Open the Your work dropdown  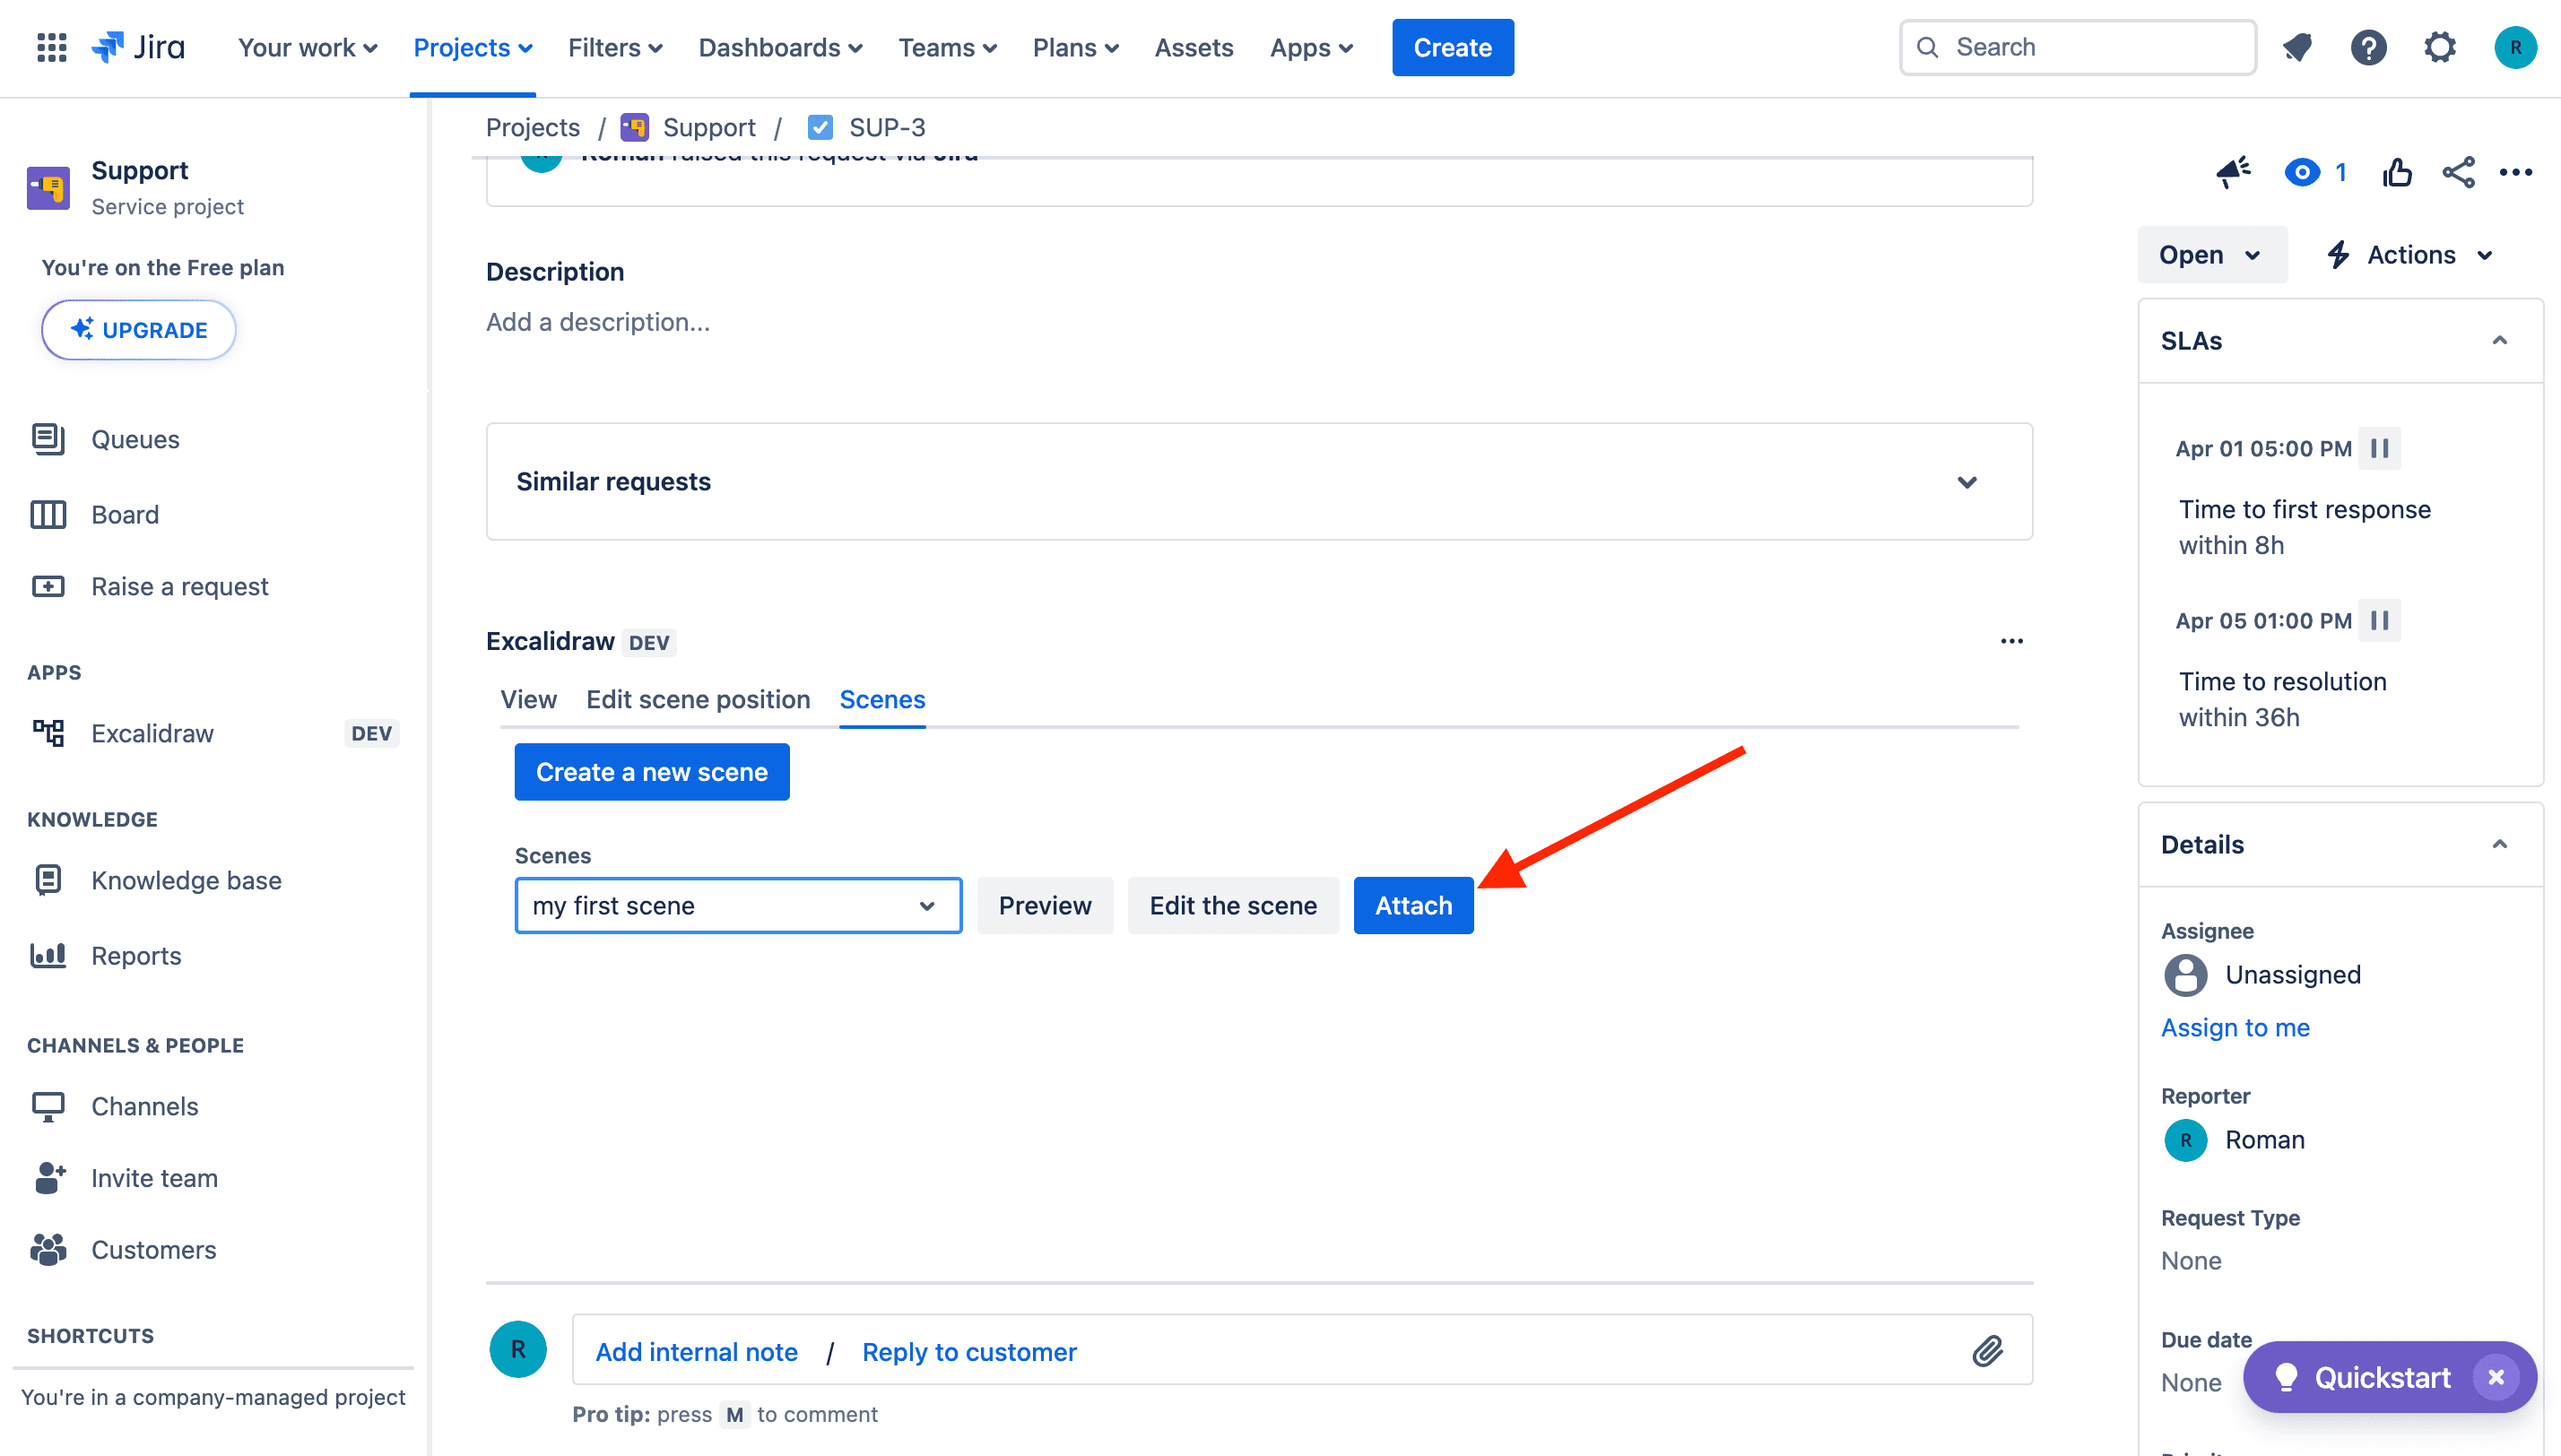pos(307,47)
